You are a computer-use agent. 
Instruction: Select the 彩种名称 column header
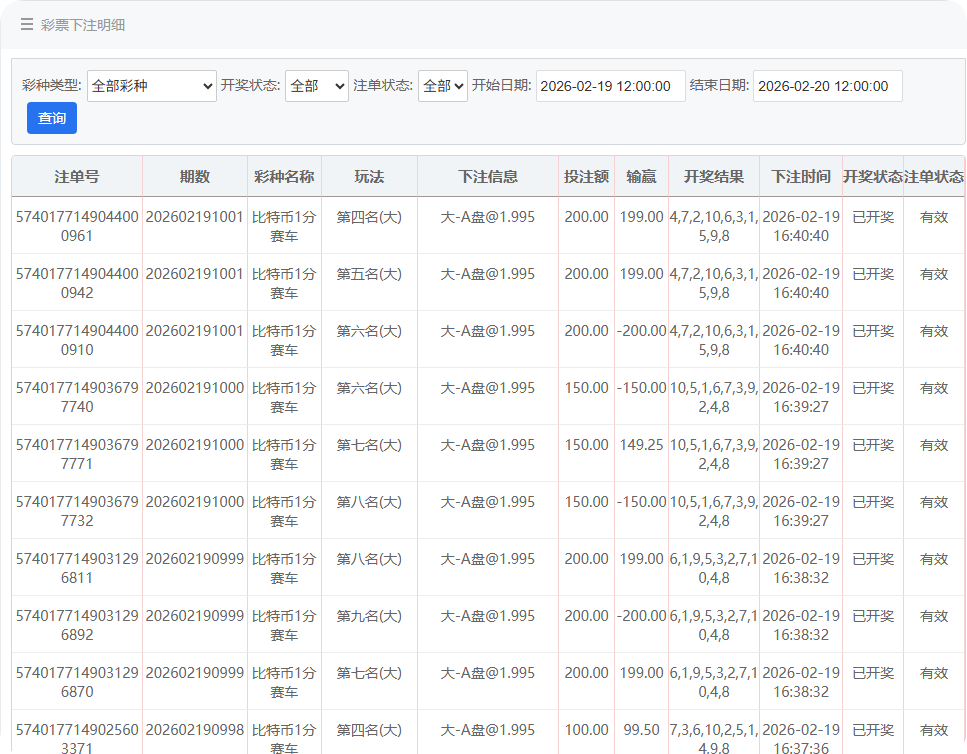click(x=284, y=177)
